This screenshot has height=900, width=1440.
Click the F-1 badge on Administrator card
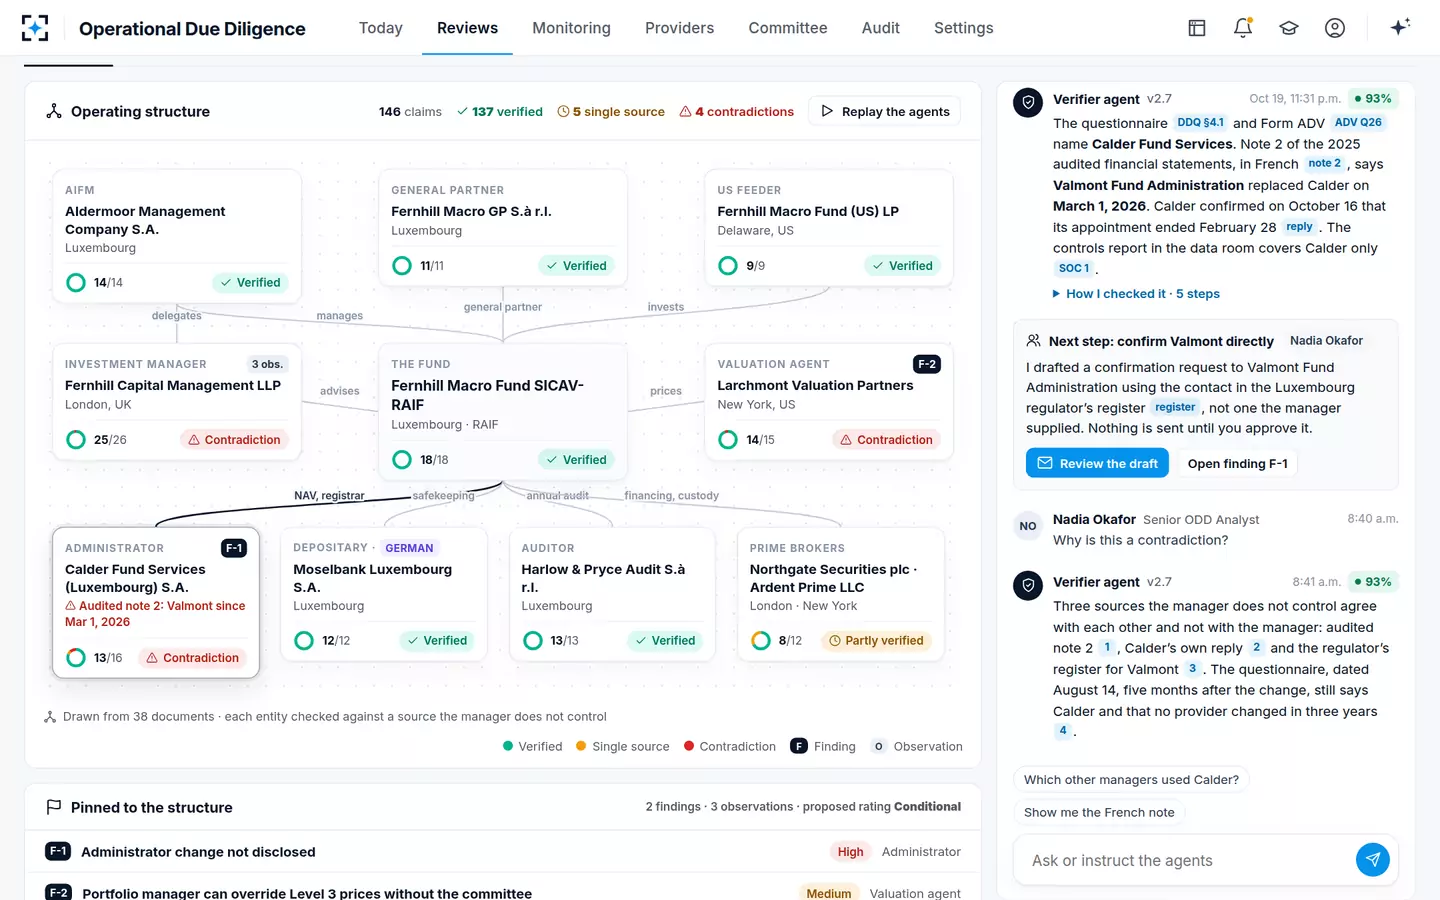click(234, 548)
